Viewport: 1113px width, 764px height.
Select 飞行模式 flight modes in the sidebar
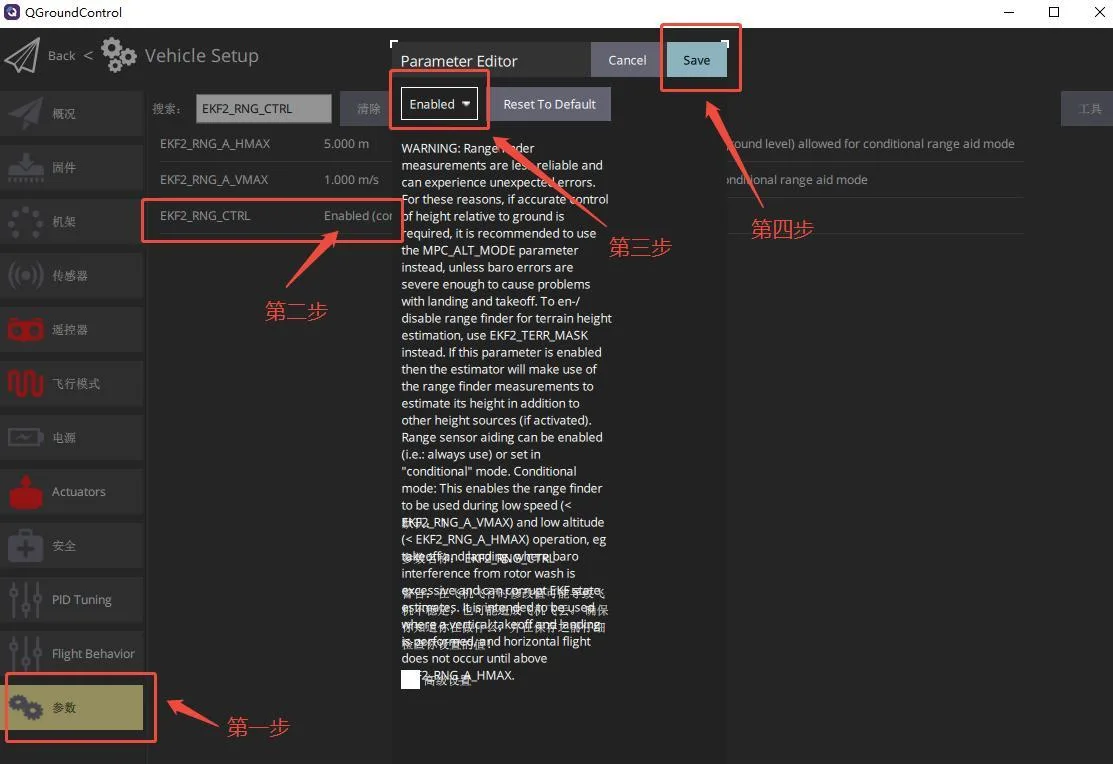[x=72, y=383]
